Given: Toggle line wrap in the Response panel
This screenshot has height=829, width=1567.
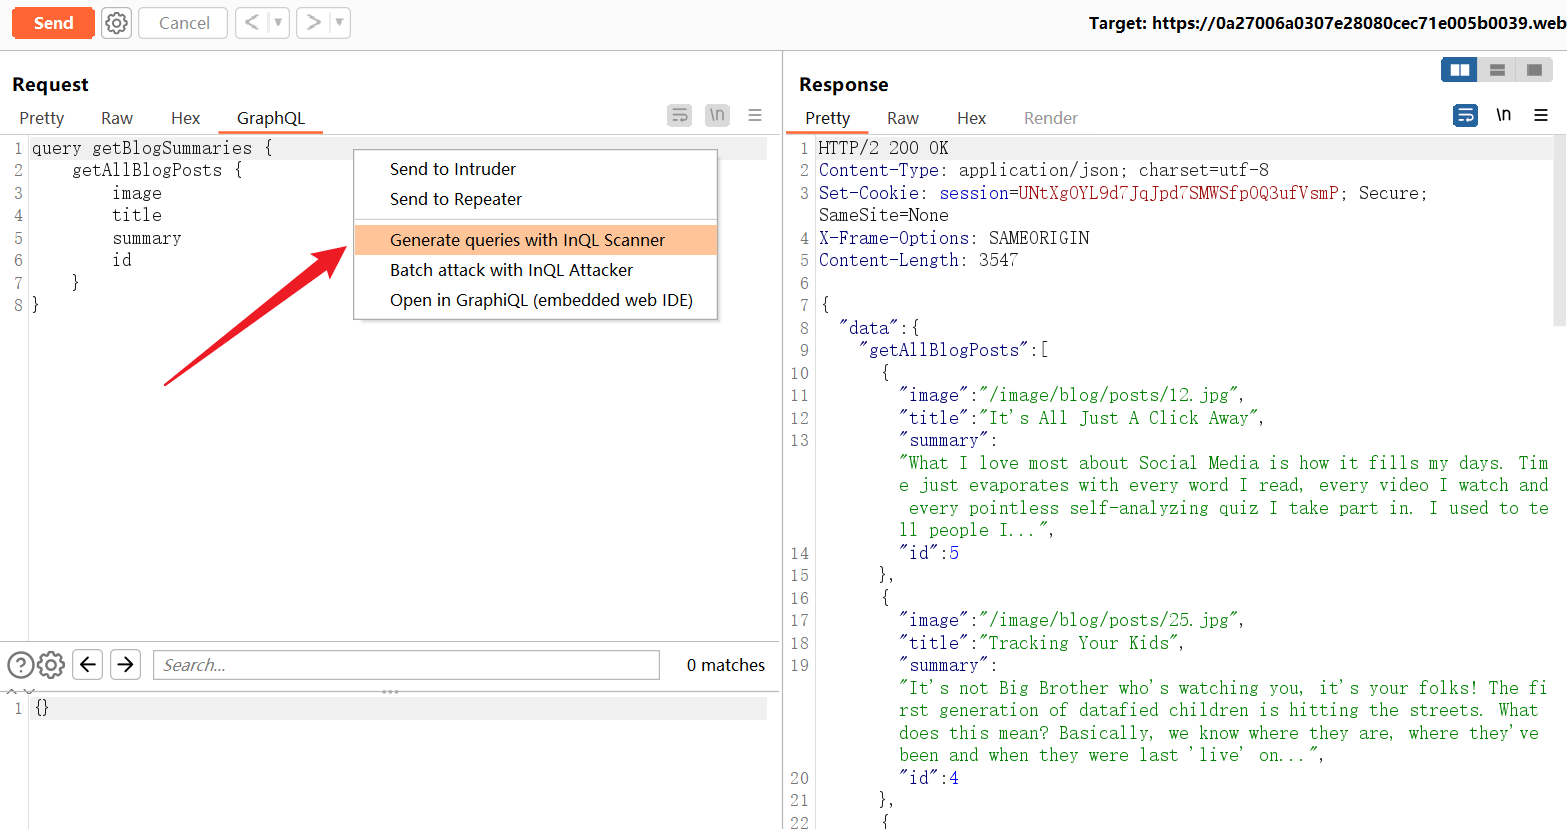Looking at the screenshot, I should (1465, 116).
